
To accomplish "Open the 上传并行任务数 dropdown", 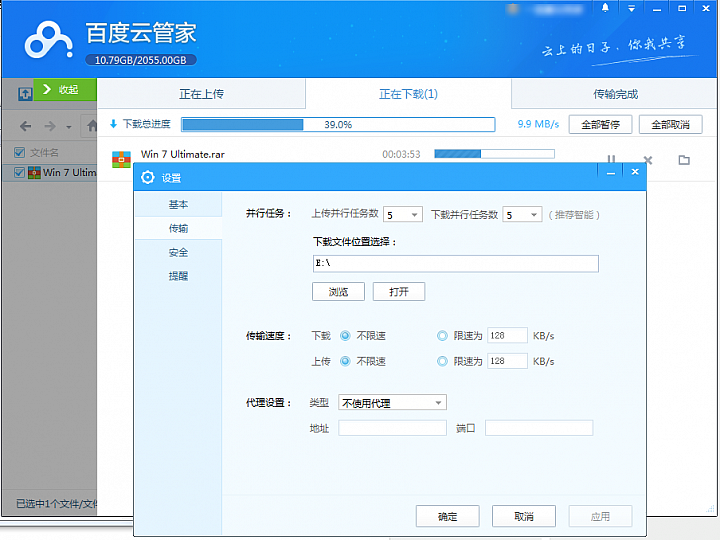I will click(403, 214).
